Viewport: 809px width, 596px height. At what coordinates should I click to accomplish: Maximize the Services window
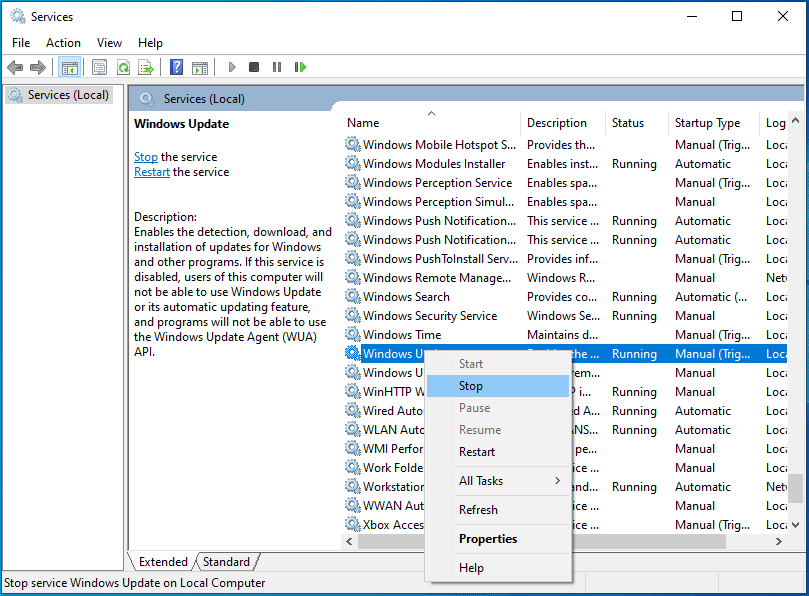[737, 17]
